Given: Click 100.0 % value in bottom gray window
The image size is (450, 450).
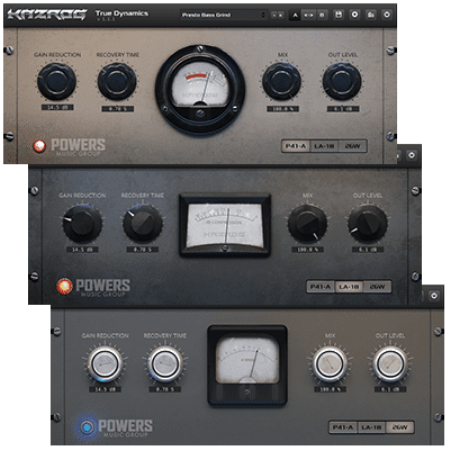Looking at the screenshot, I should click(x=330, y=389).
